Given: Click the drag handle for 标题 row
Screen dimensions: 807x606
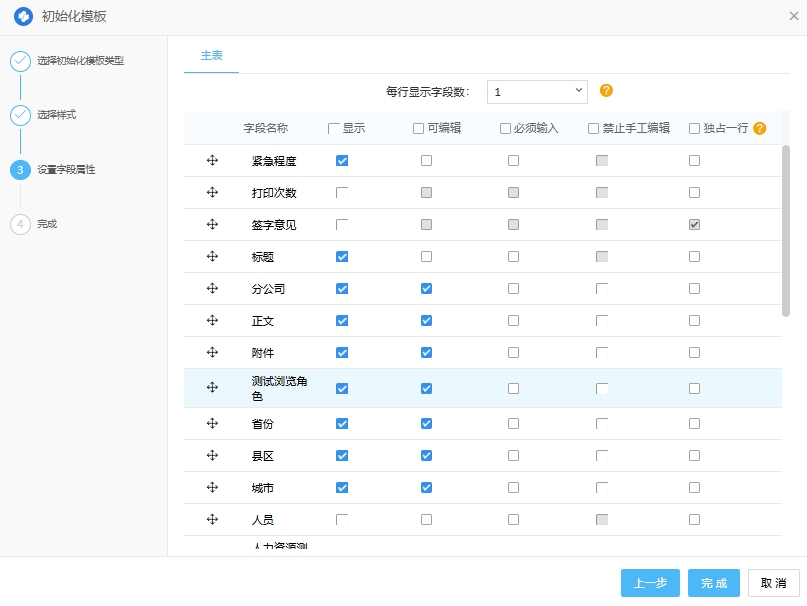Looking at the screenshot, I should pyautogui.click(x=212, y=256).
